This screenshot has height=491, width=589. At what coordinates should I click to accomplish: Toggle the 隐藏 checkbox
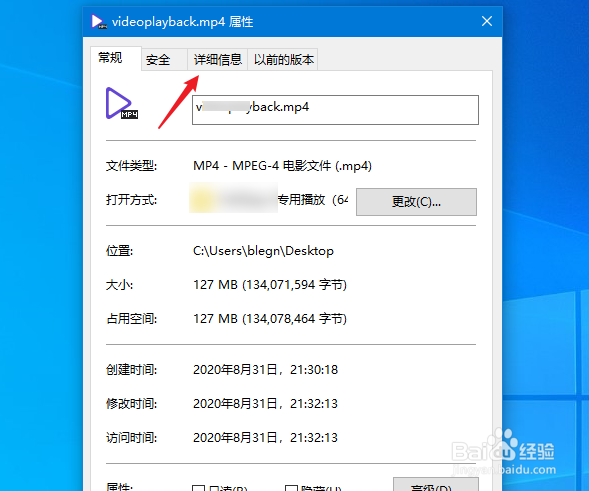click(x=291, y=488)
